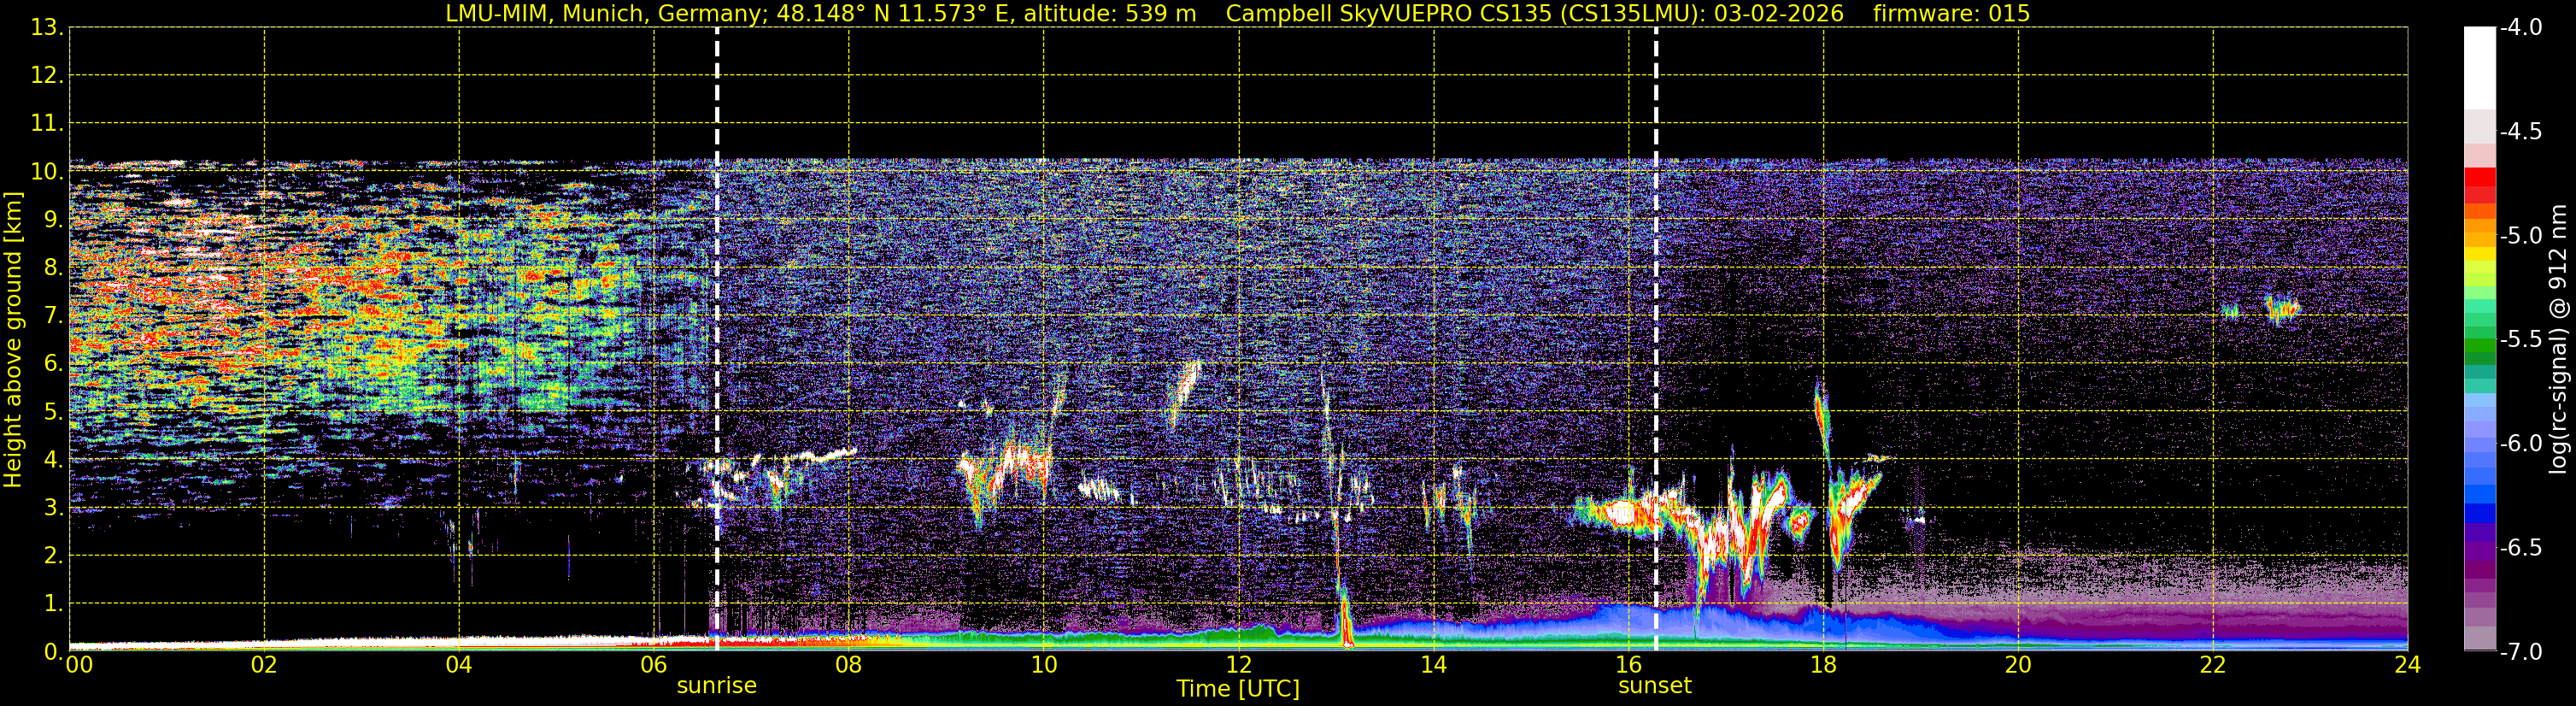Click the 10. label on the height axis
The height and width of the screenshot is (706, 2576).
coord(47,172)
